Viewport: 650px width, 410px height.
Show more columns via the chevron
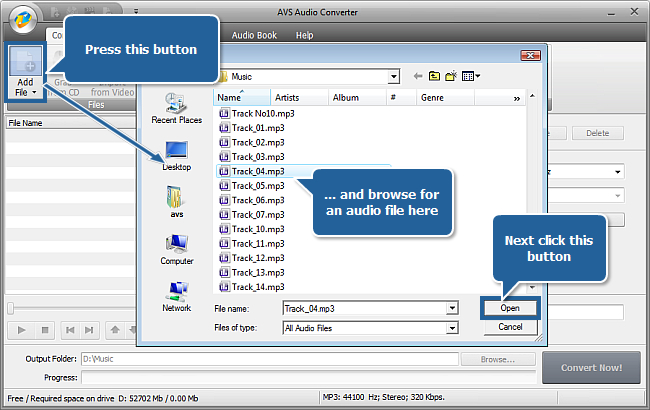[x=517, y=98]
